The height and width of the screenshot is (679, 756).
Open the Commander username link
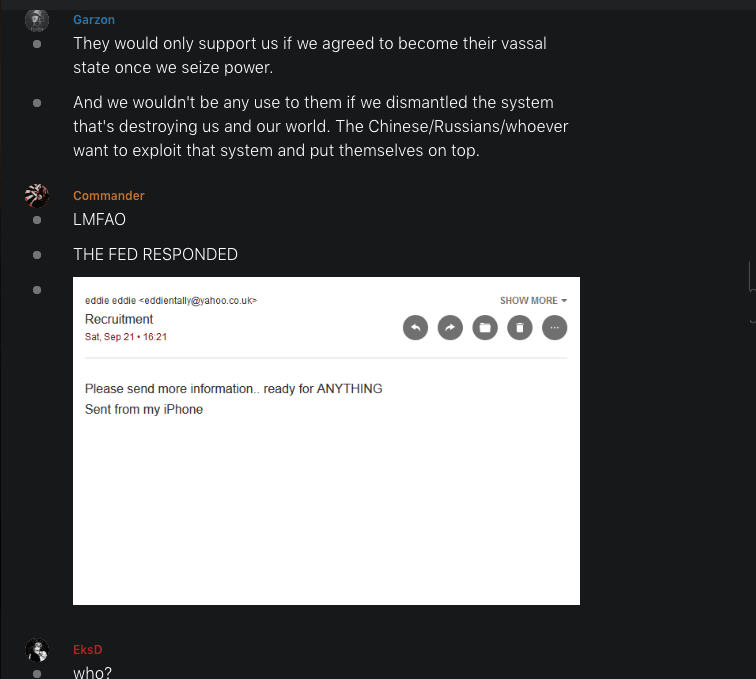[x=108, y=196]
